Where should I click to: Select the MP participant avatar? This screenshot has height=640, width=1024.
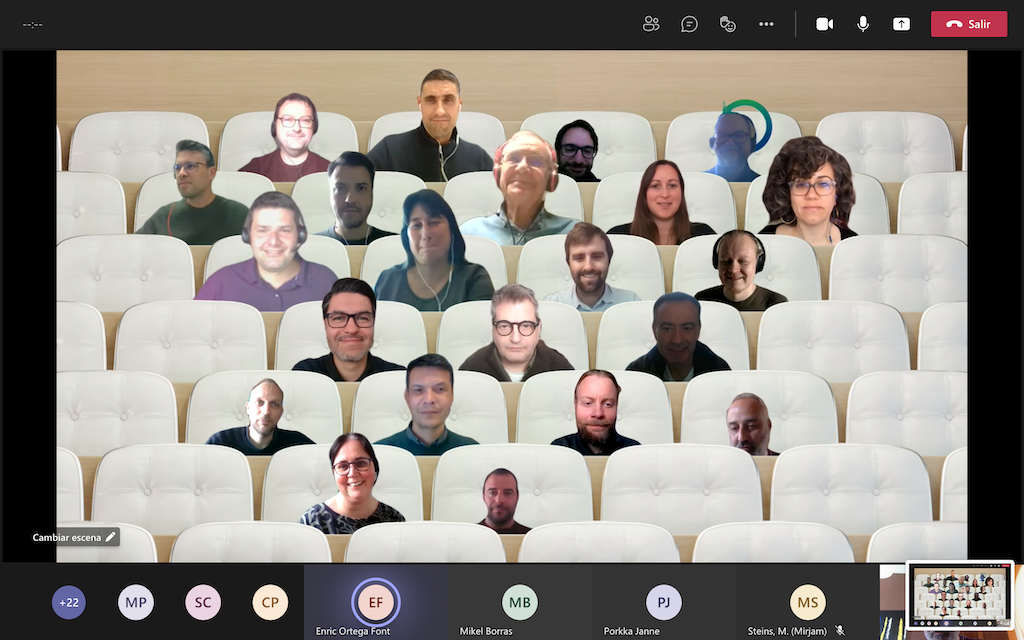136,602
